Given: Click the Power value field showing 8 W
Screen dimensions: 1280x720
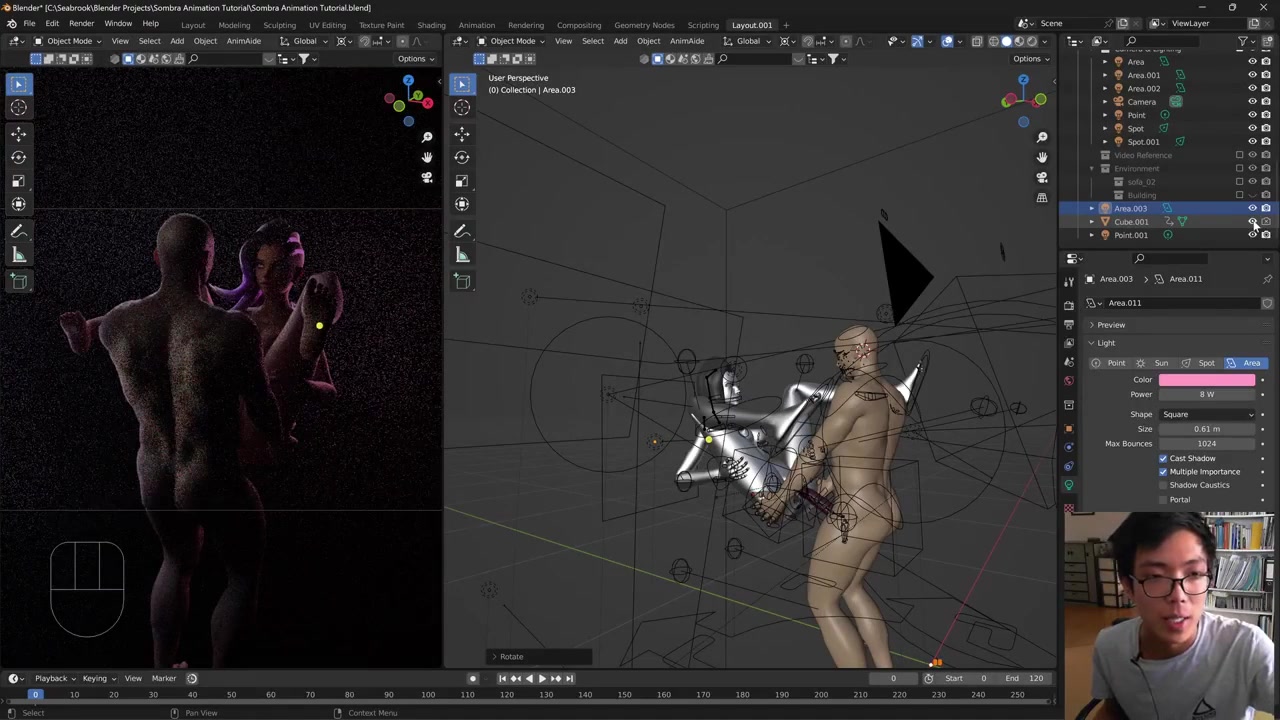Looking at the screenshot, I should coord(1206,394).
